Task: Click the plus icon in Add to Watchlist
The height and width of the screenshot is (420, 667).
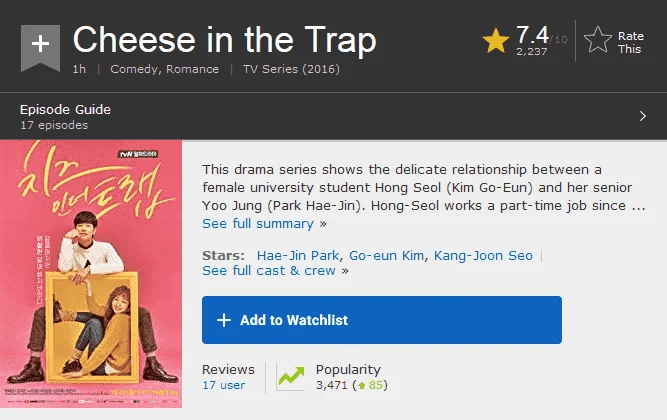Action: click(224, 320)
